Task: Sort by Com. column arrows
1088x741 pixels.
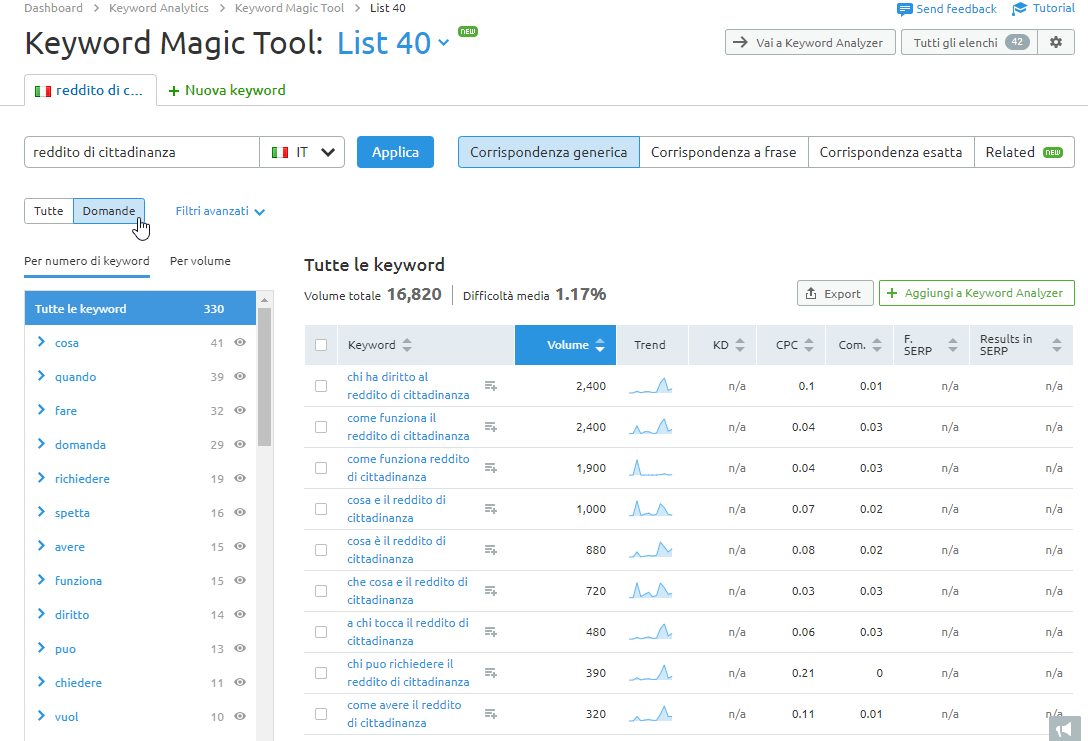Action: 877,345
